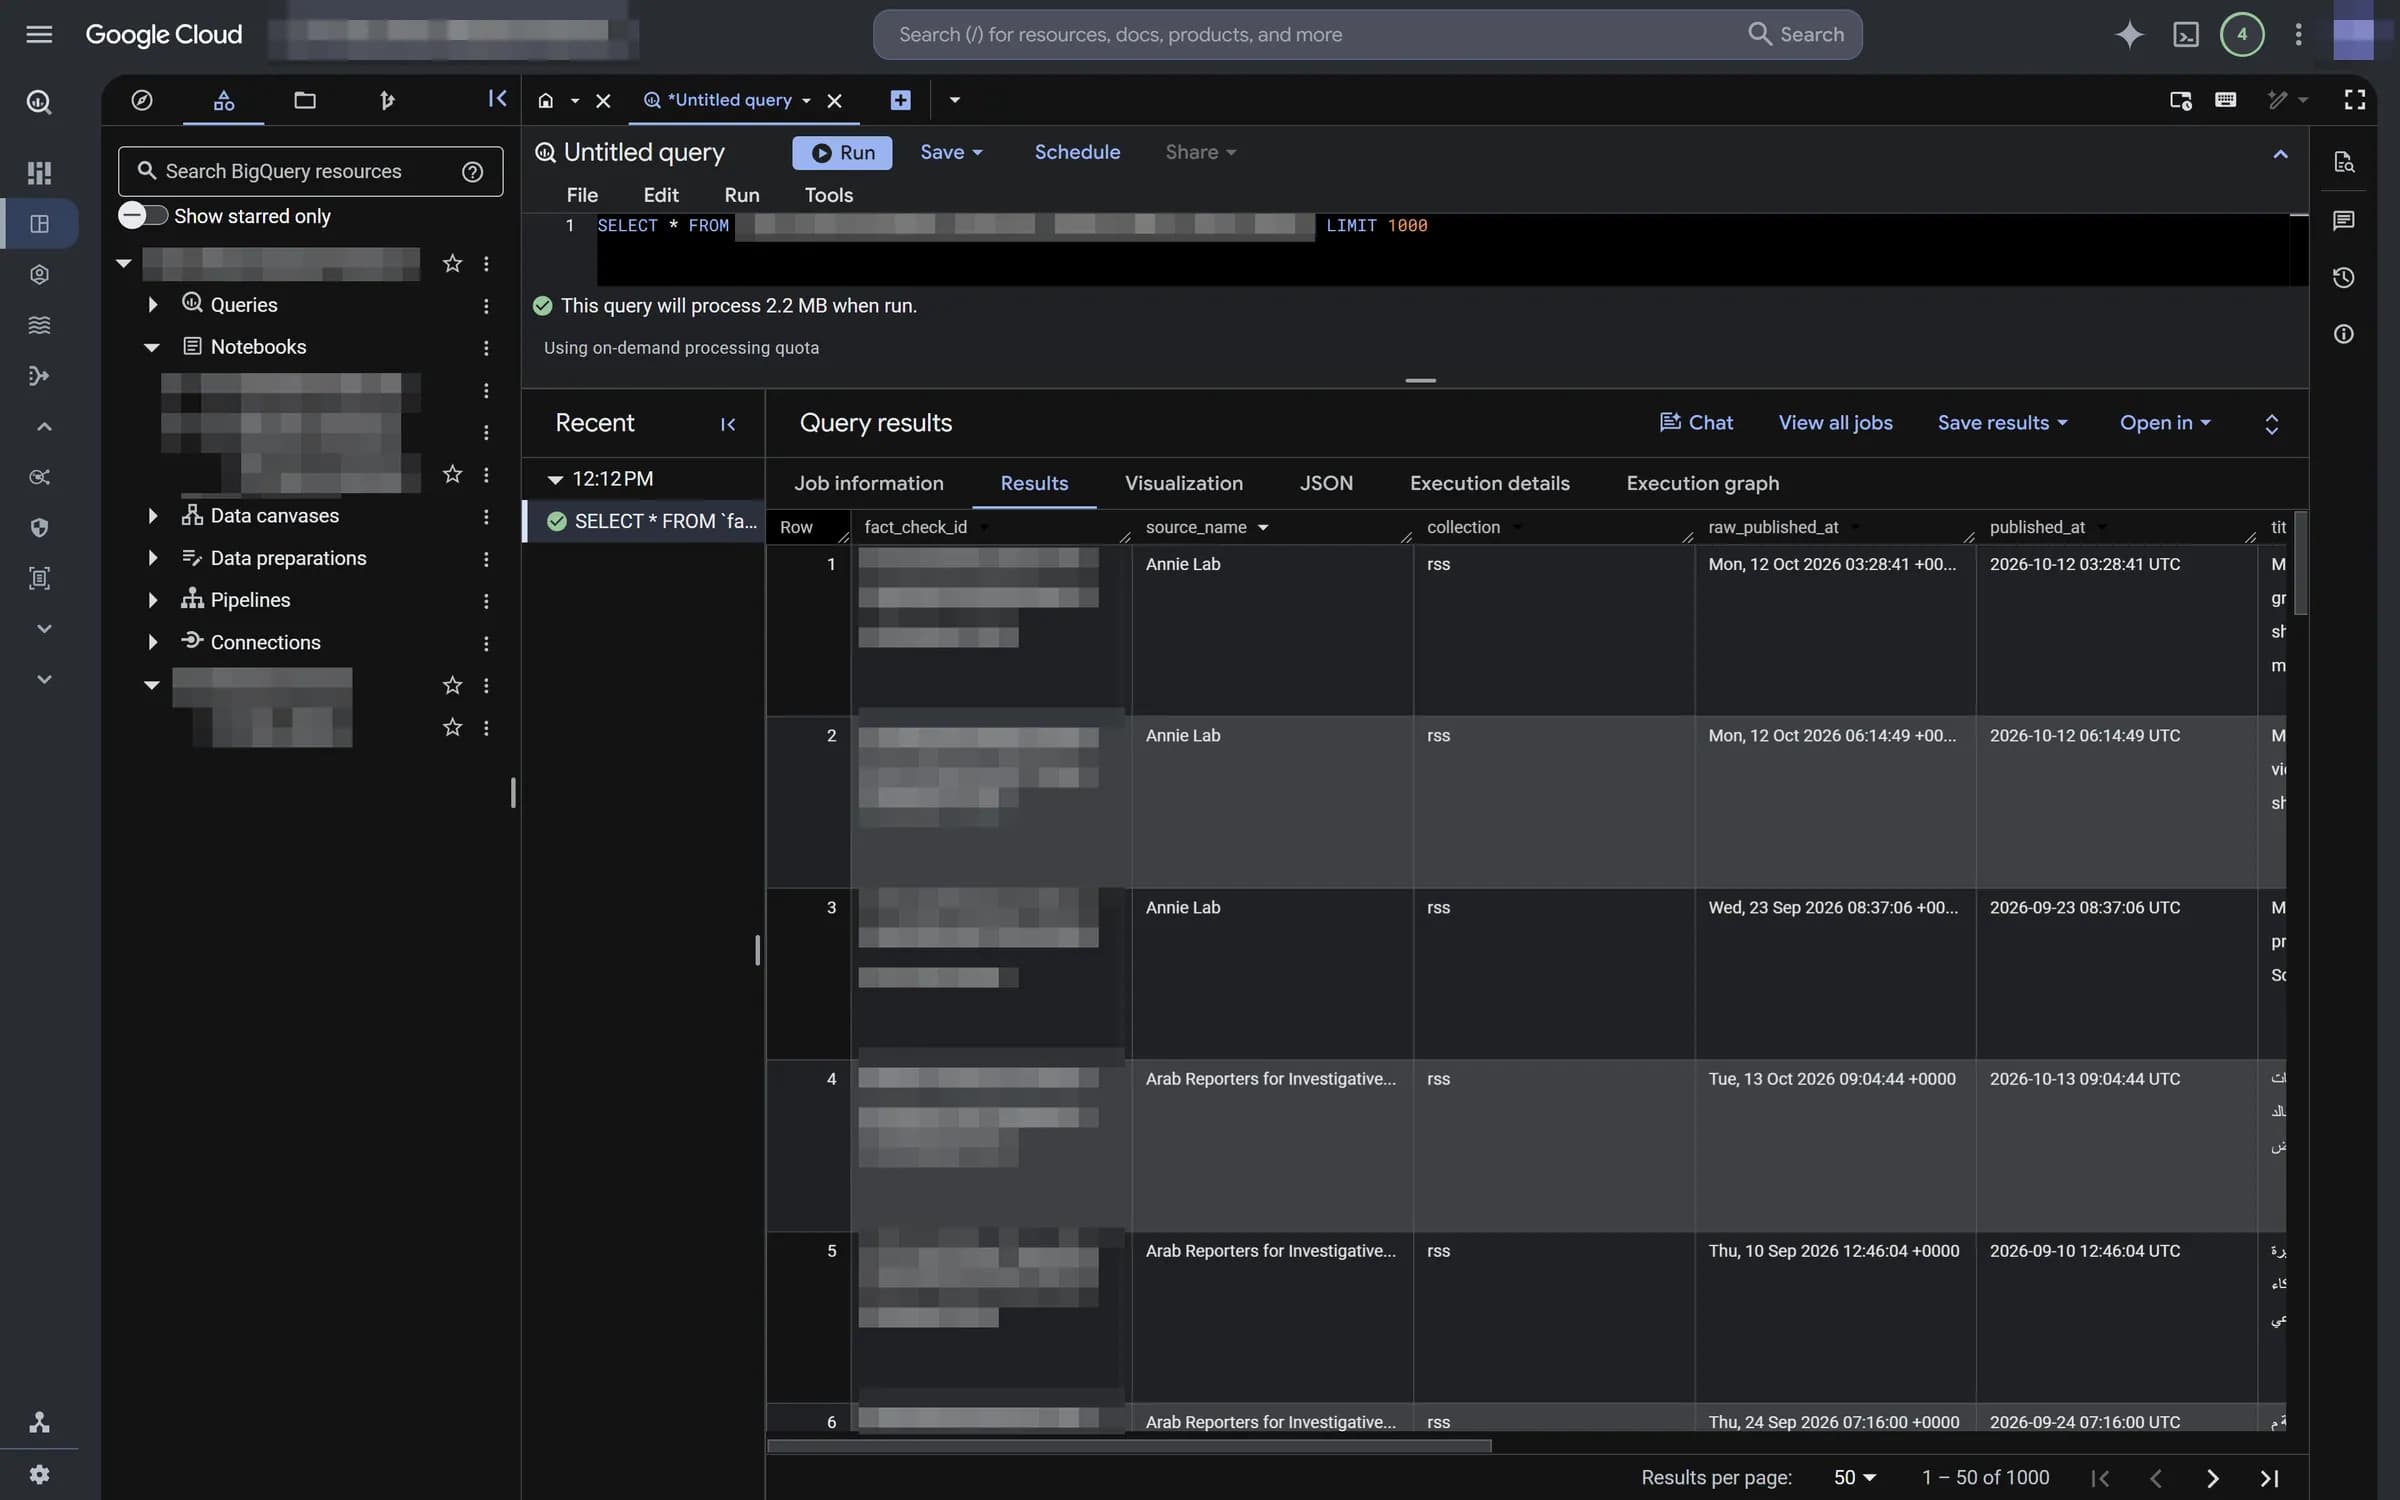The height and width of the screenshot is (1500, 2400).
Task: Open Save results dropdown
Action: 2002,423
